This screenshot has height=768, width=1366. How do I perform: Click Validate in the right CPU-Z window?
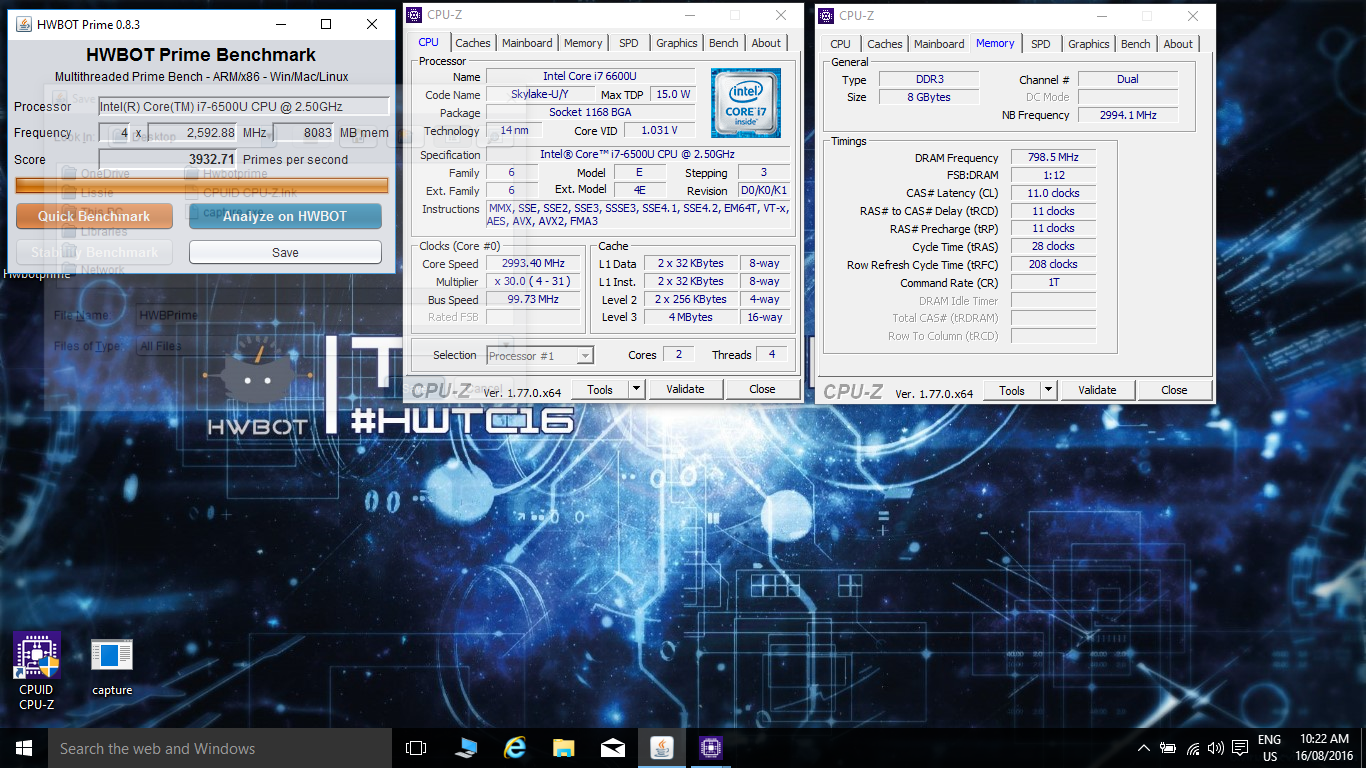1097,390
